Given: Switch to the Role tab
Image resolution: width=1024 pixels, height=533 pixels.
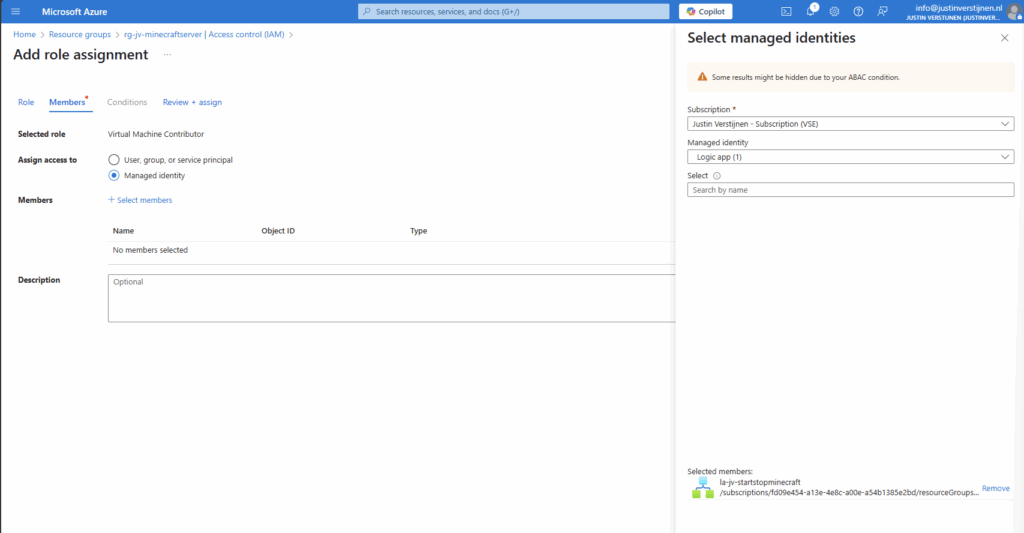Looking at the screenshot, I should point(26,102).
